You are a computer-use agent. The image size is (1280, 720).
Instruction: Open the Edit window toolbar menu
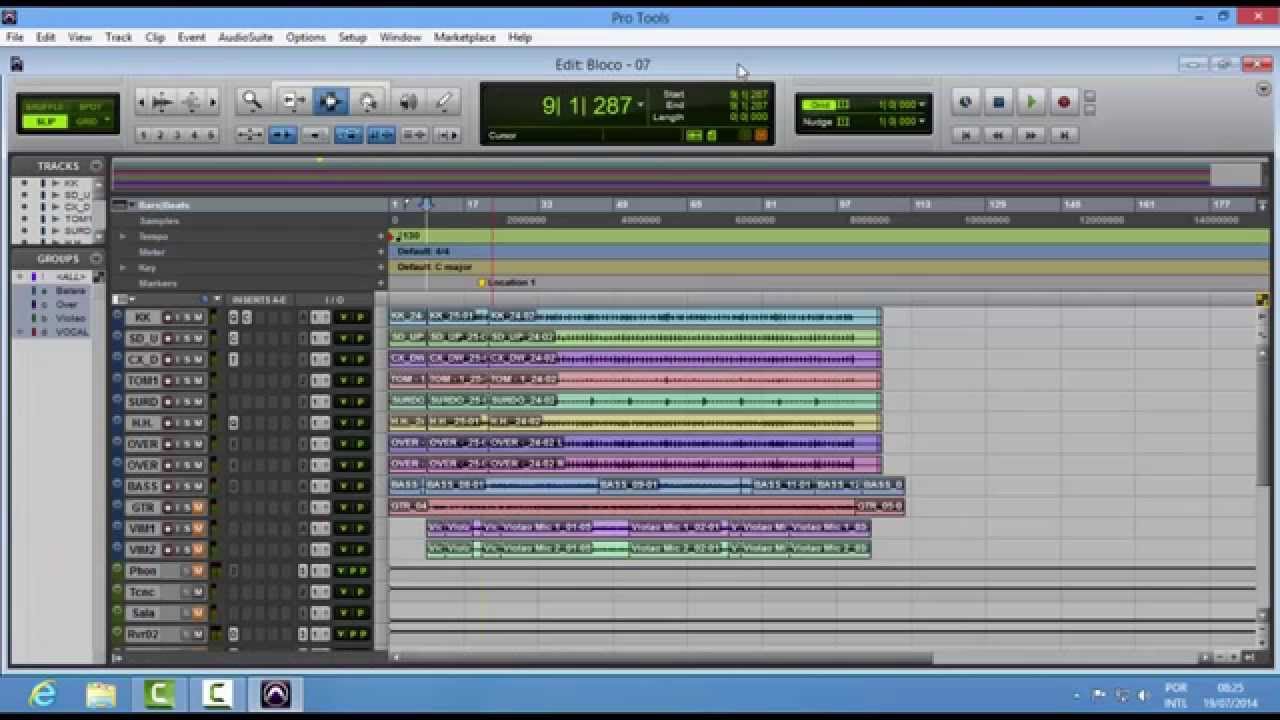(1263, 89)
